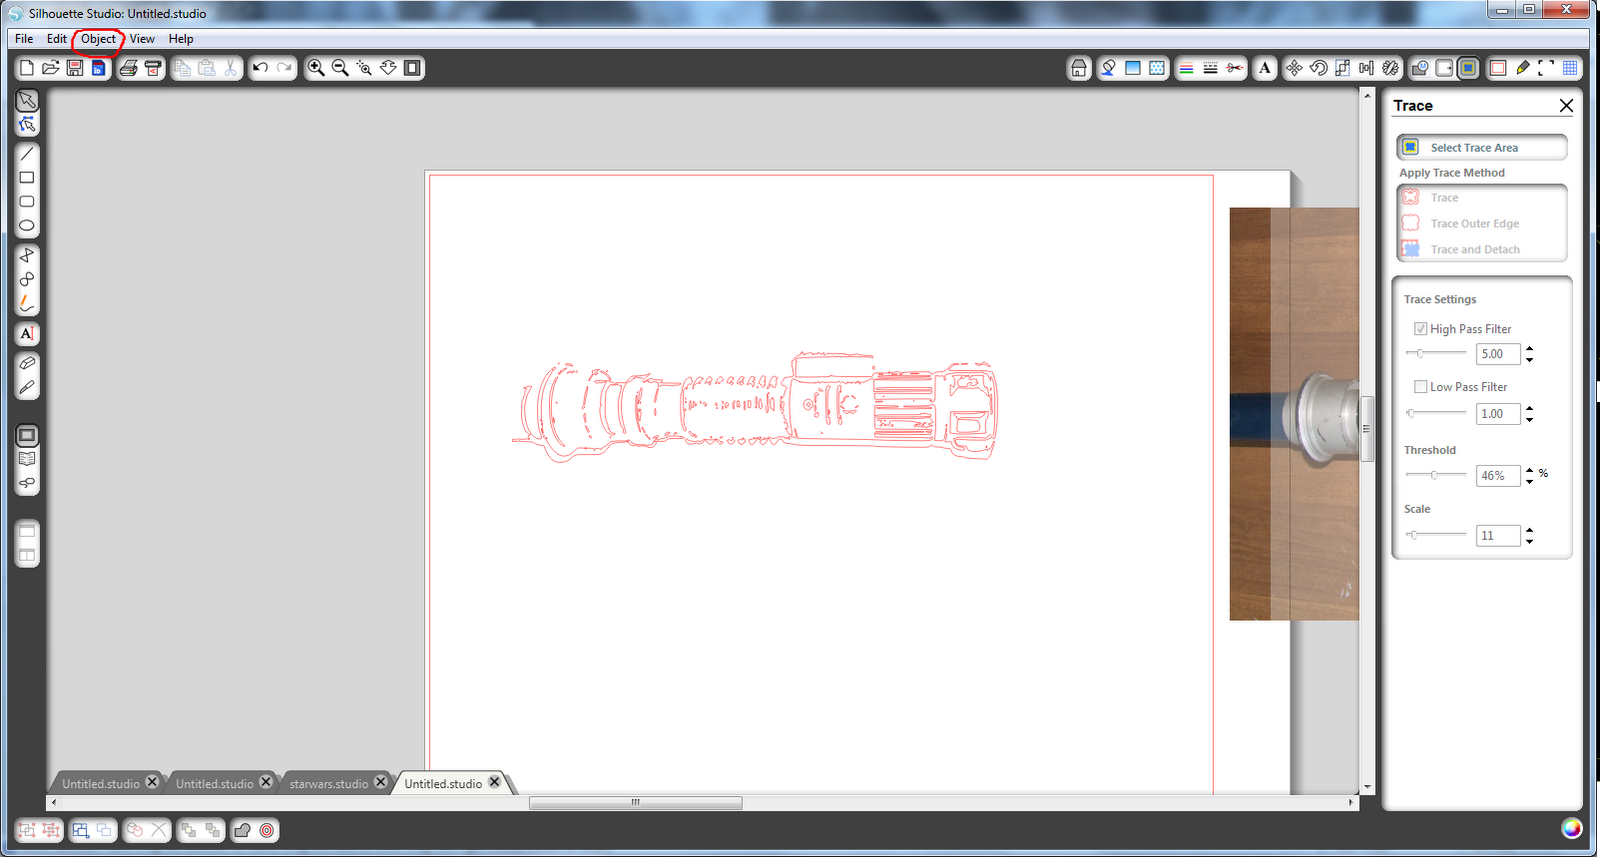Click the Undo arrow

coord(260,68)
